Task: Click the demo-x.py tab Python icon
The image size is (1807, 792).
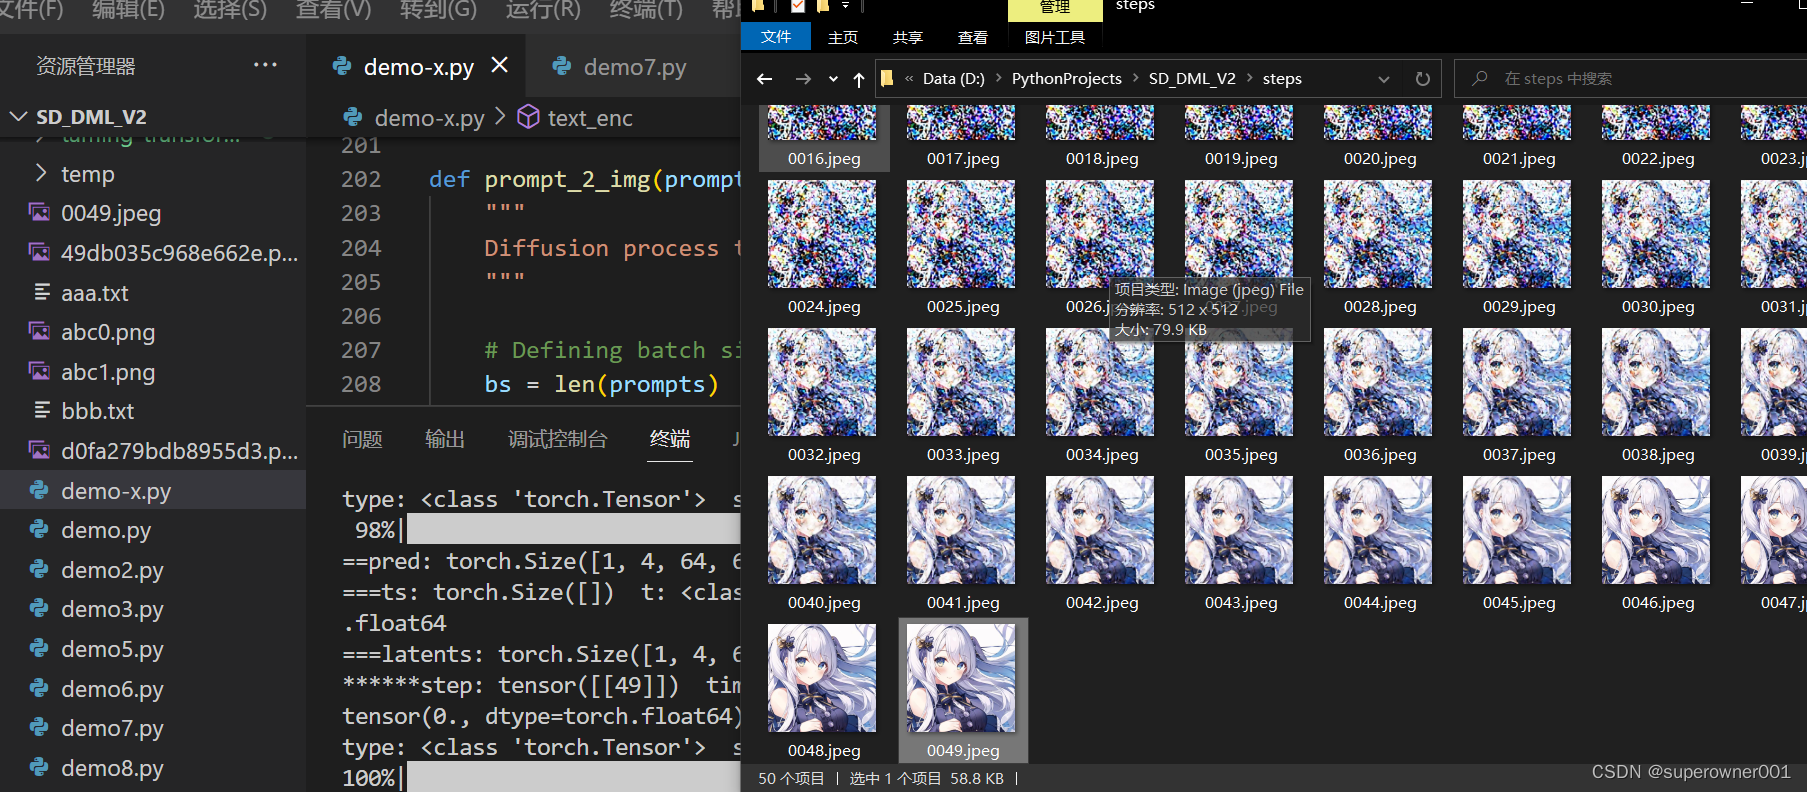Action: click(342, 66)
